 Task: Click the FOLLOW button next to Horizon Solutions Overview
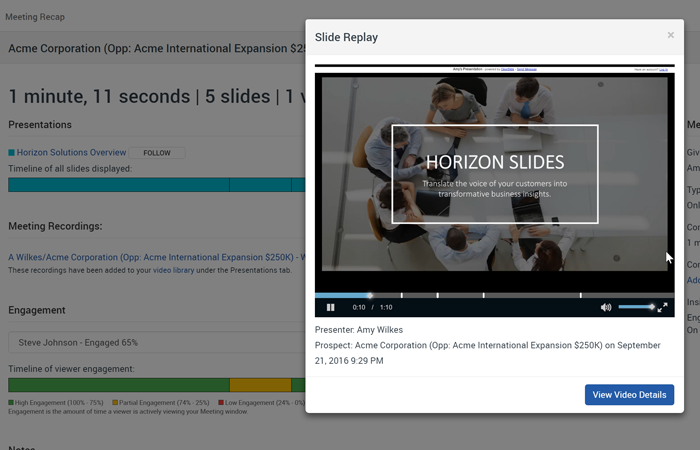tap(157, 153)
